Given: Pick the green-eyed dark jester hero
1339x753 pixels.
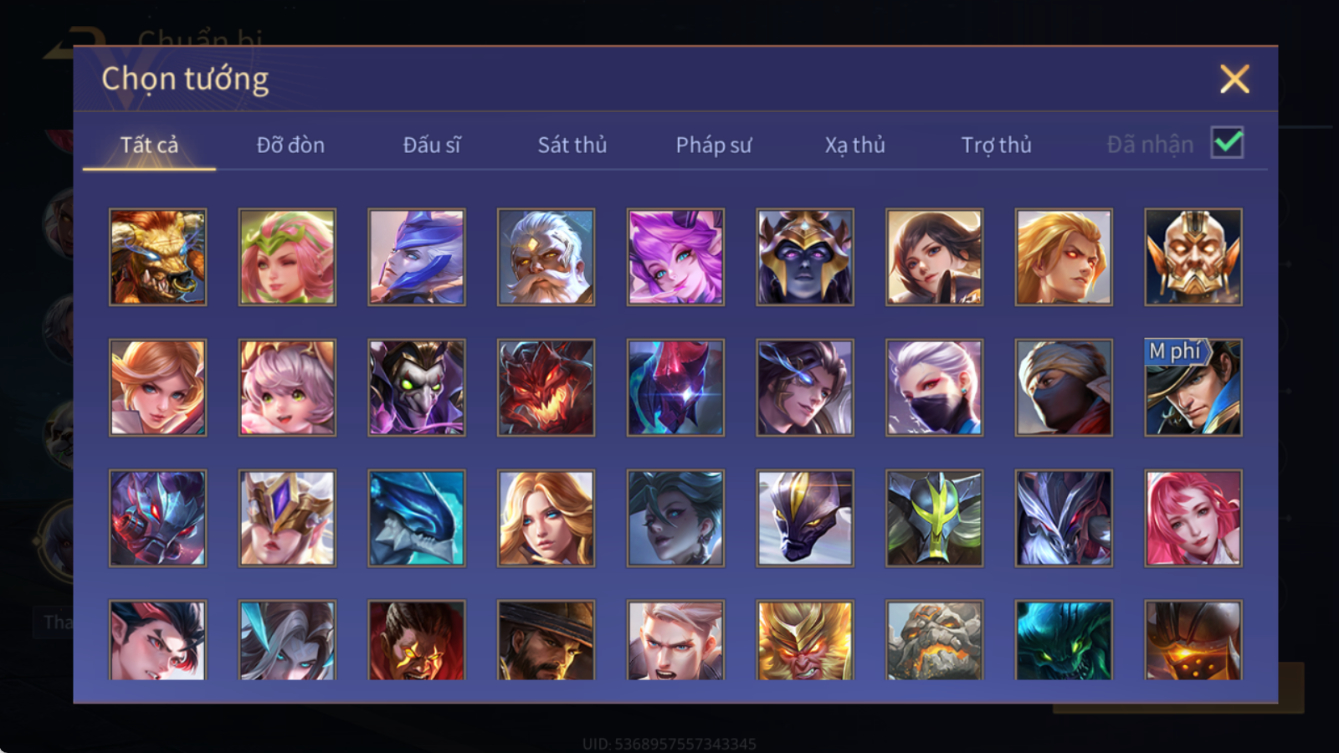Looking at the screenshot, I should pos(417,388).
